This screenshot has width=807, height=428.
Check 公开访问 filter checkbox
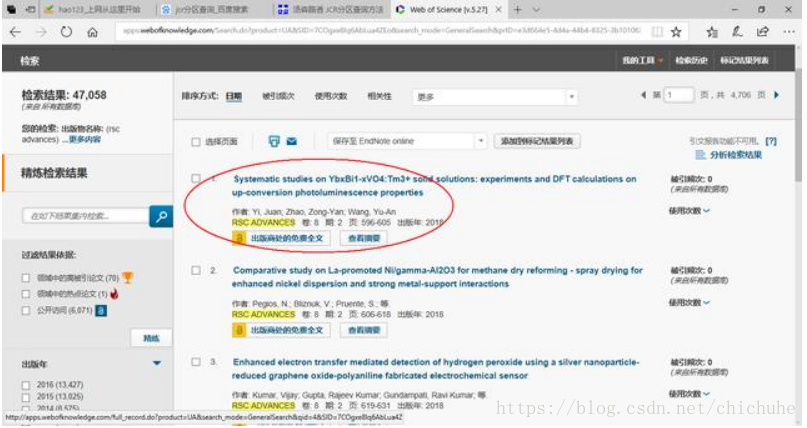26,310
